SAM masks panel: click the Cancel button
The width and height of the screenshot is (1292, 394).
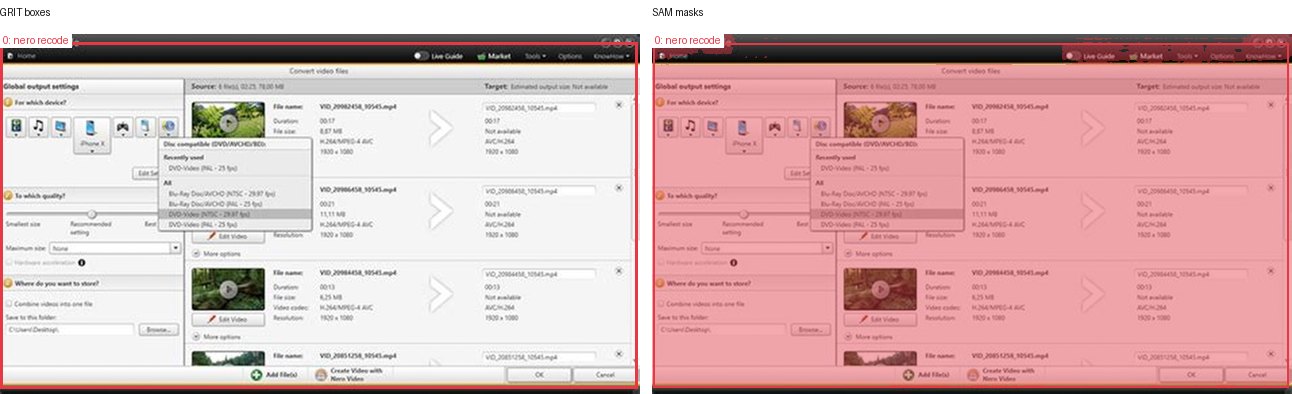point(1256,374)
